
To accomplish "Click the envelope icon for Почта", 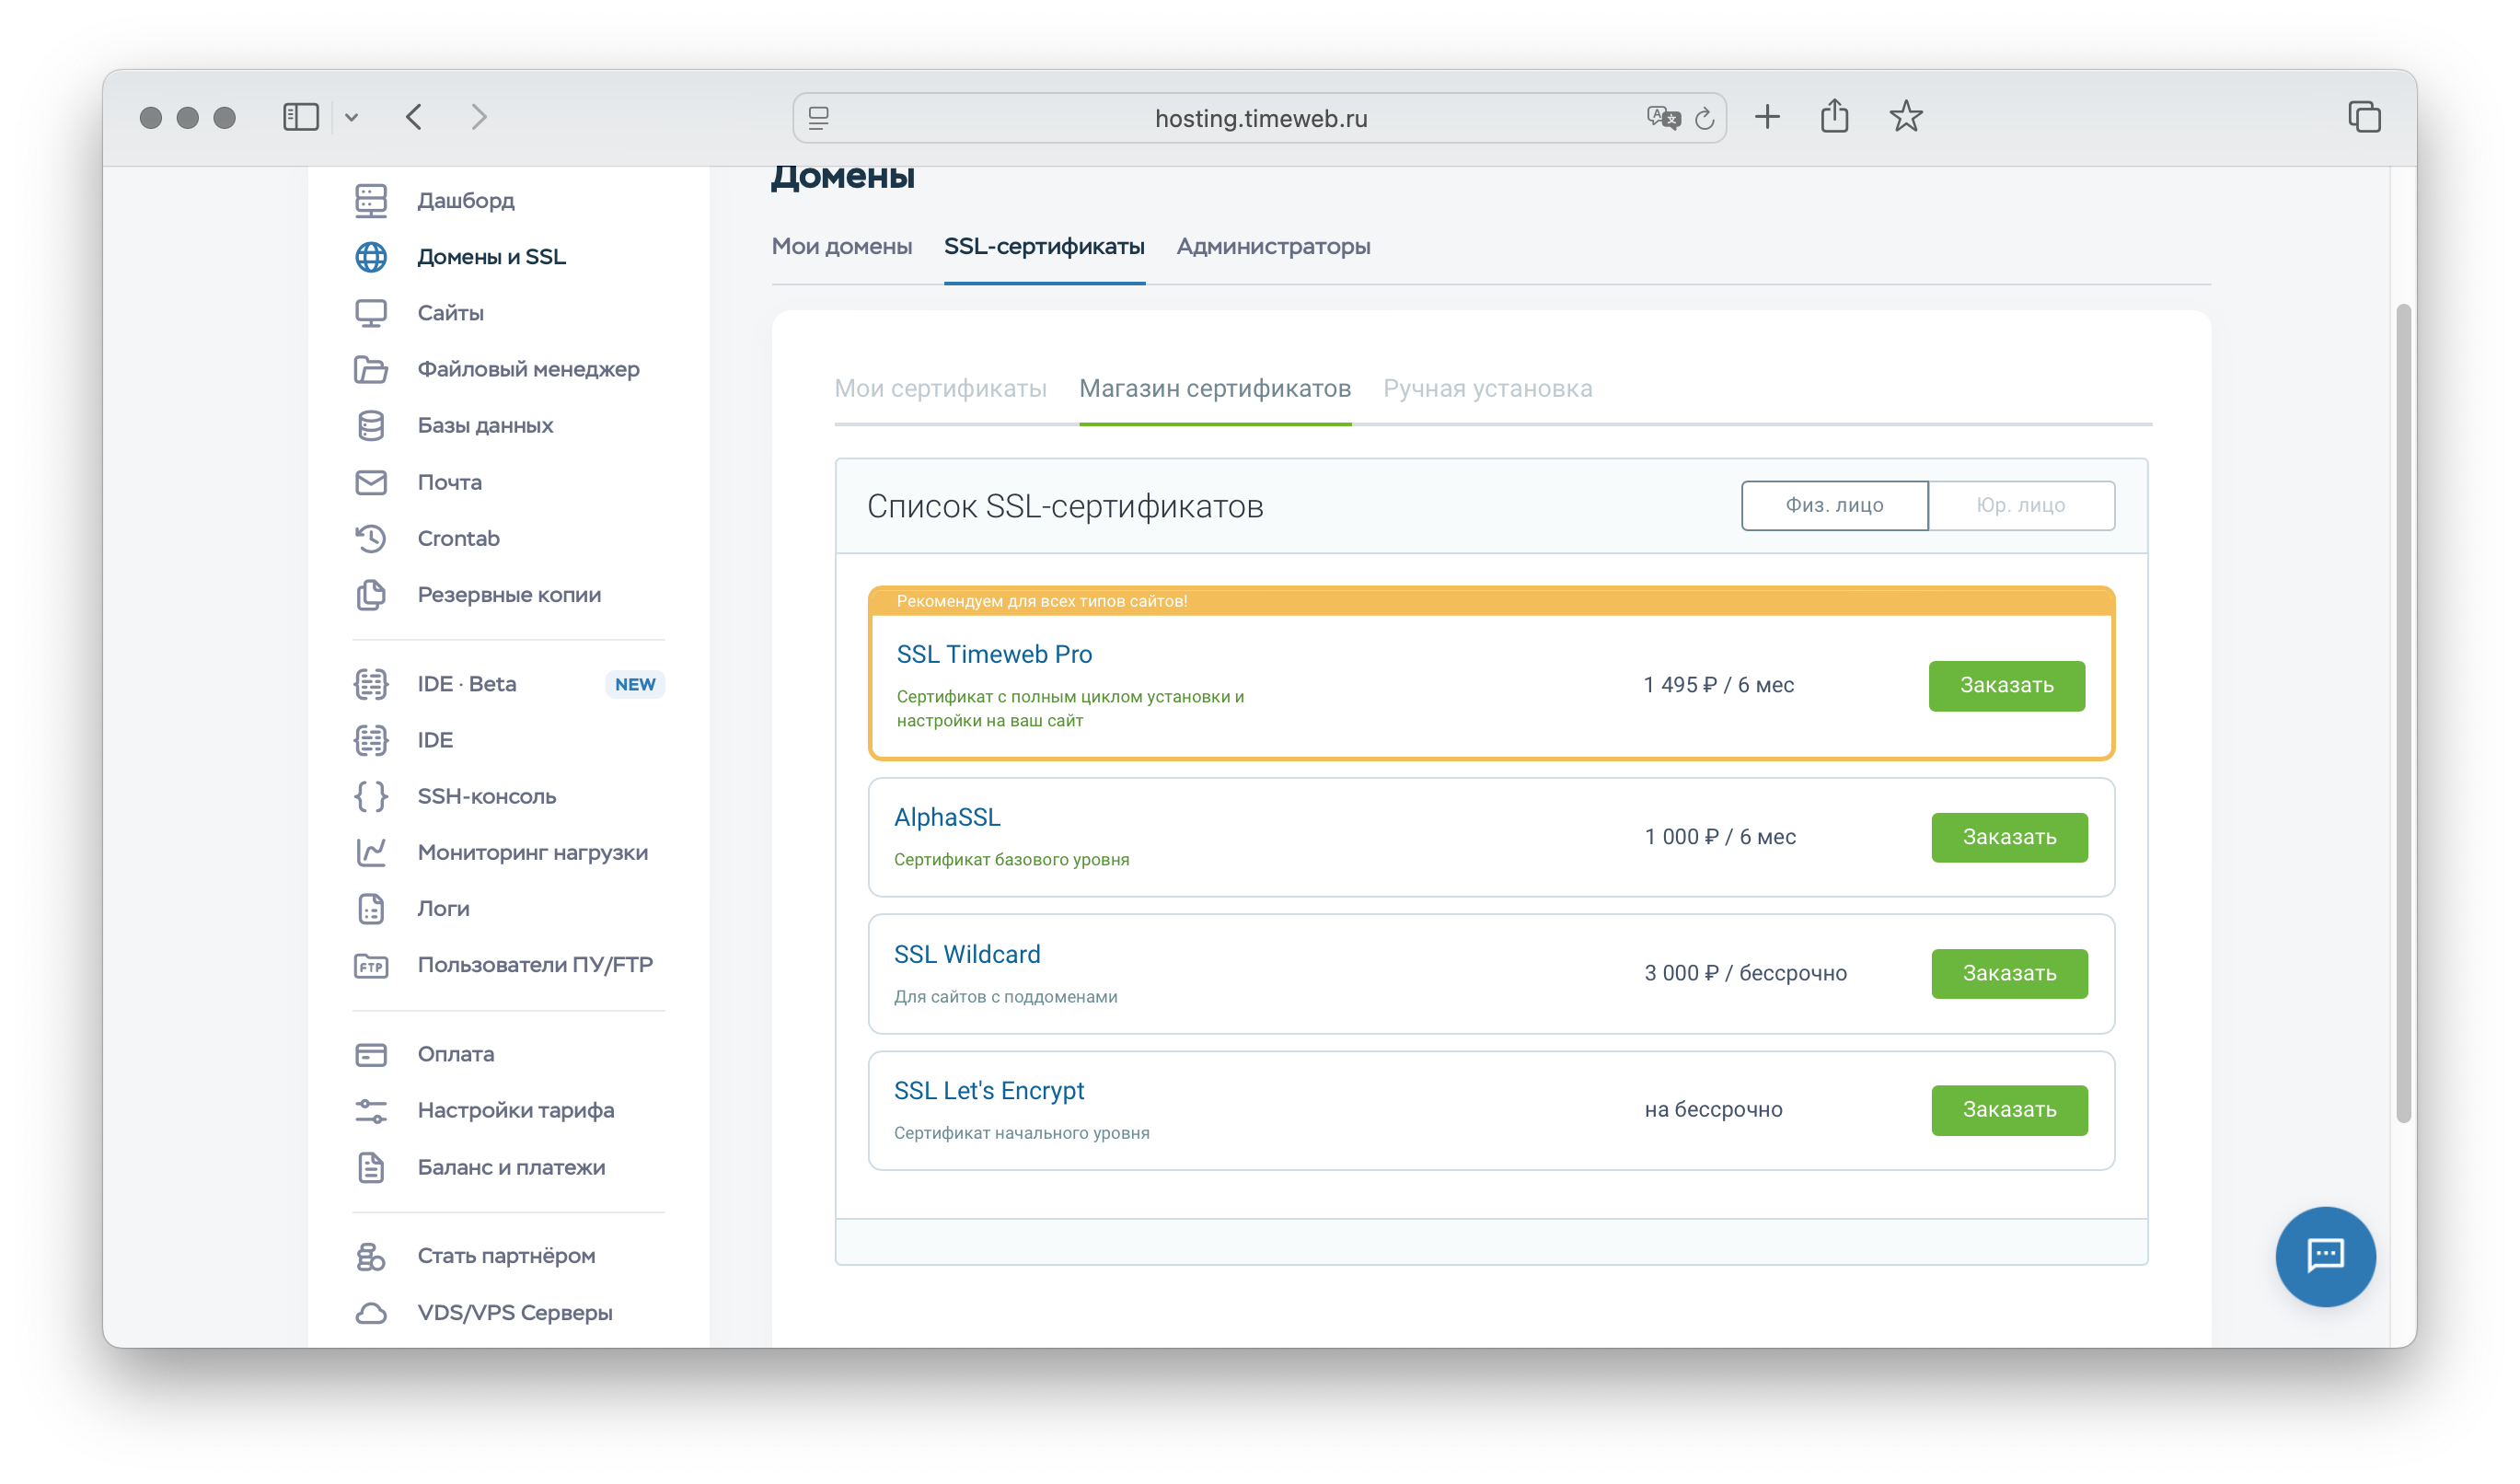I will point(371,482).
